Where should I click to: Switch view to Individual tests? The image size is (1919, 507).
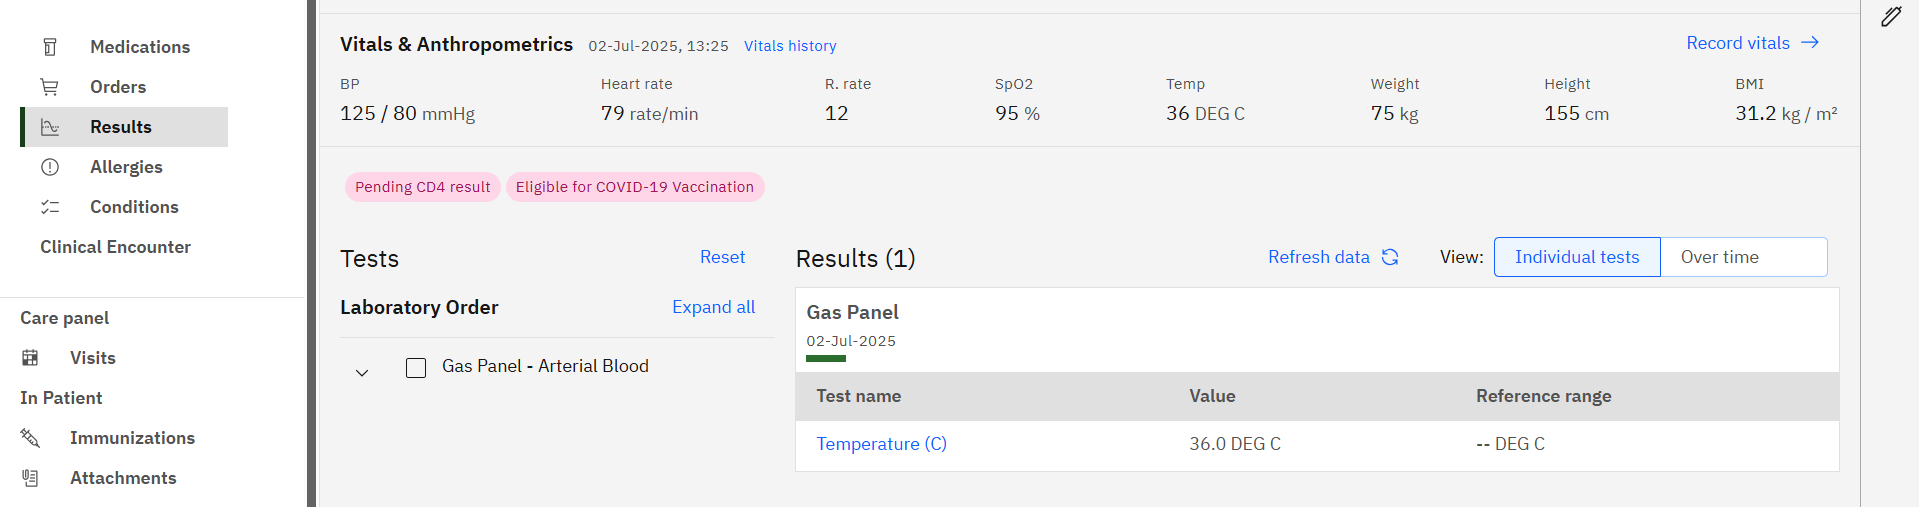point(1577,257)
